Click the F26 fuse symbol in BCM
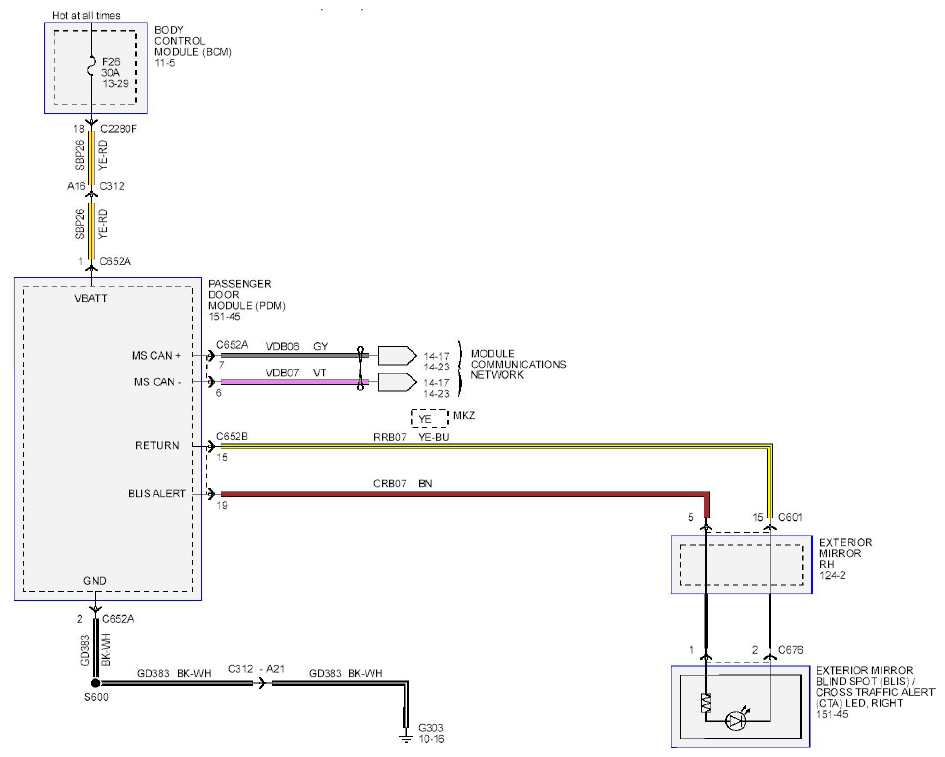Image resolution: width=945 pixels, height=757 pixels. 92,66
